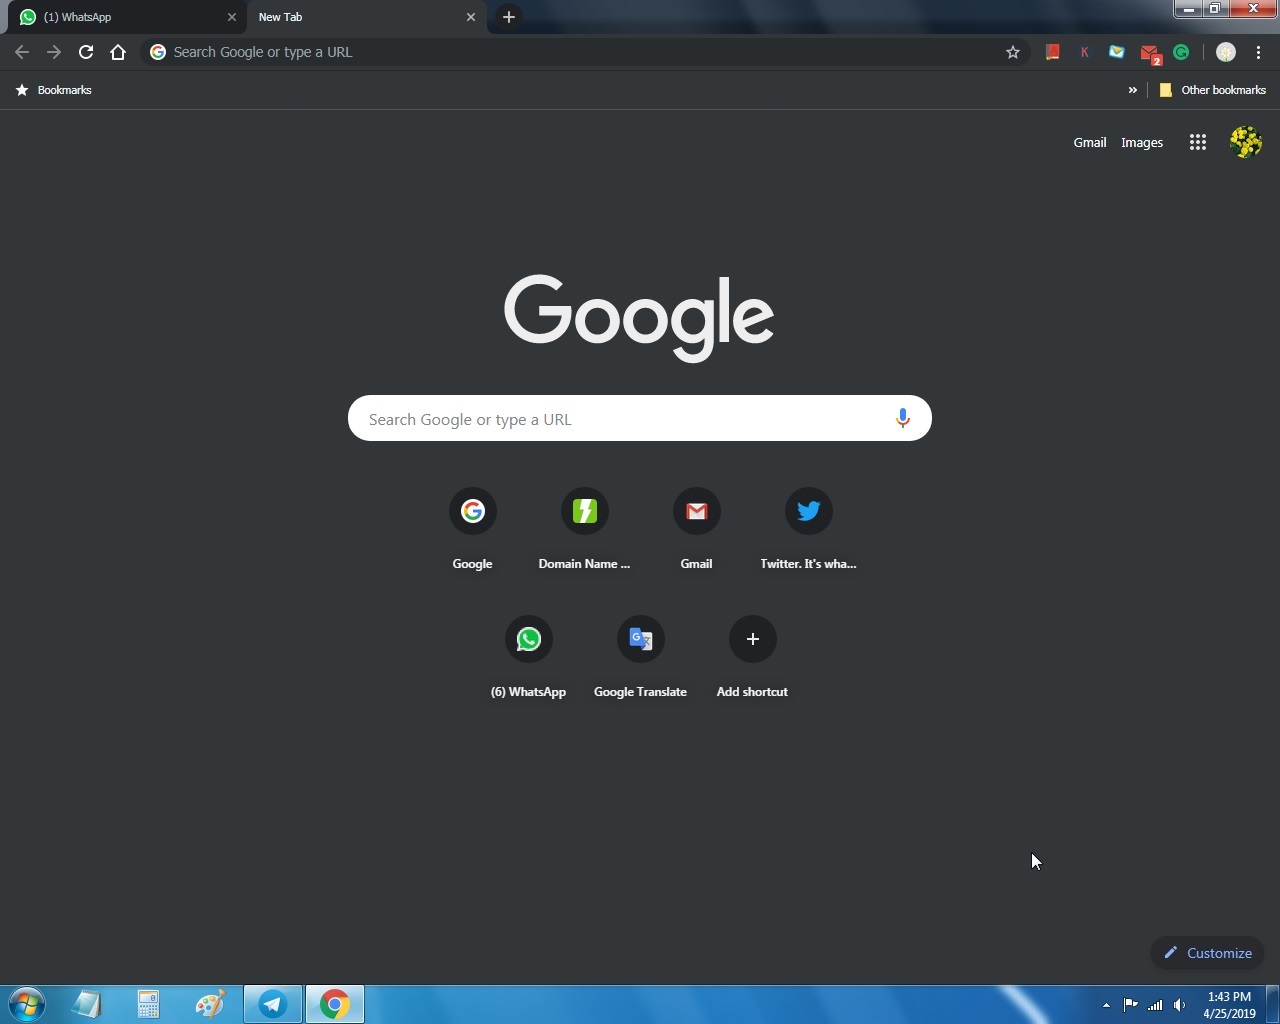
Task: Close the WhatsApp tab
Action: click(232, 17)
